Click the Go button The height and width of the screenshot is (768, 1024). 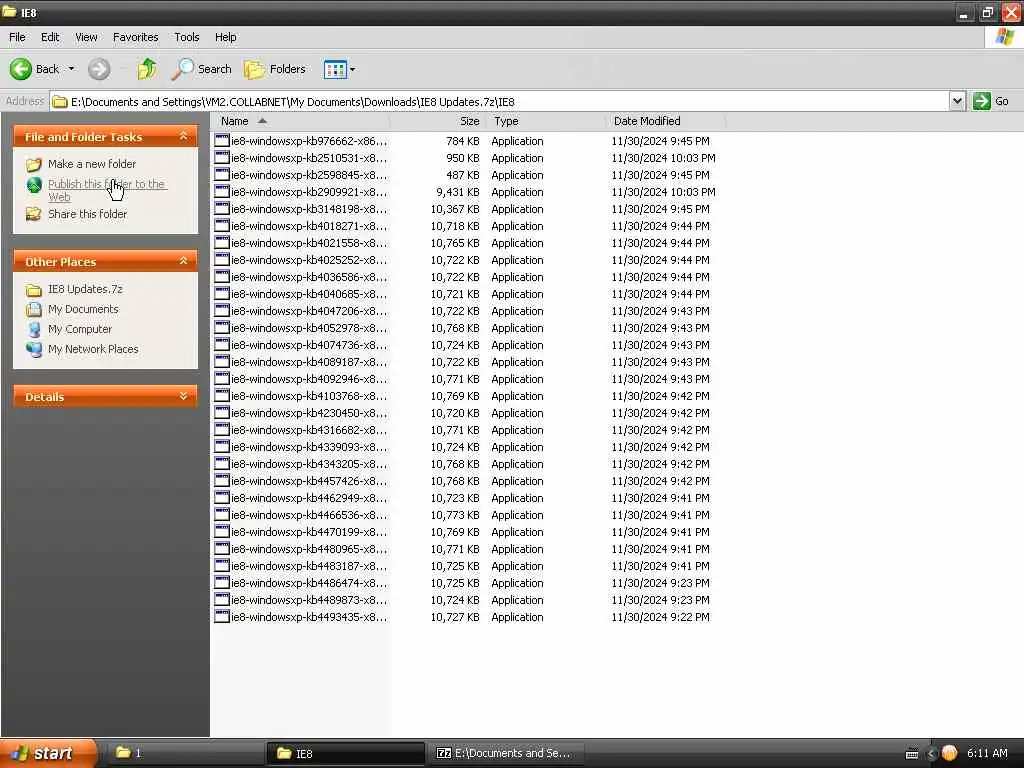pos(991,101)
